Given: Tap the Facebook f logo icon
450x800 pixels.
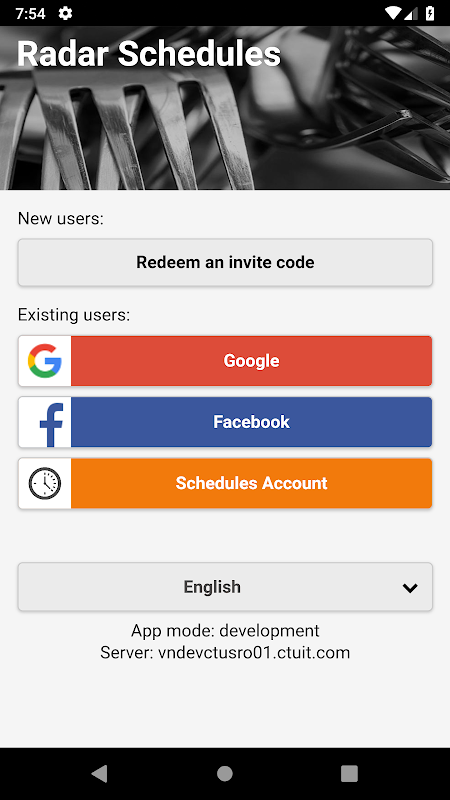Looking at the screenshot, I should pyautogui.click(x=51, y=424).
